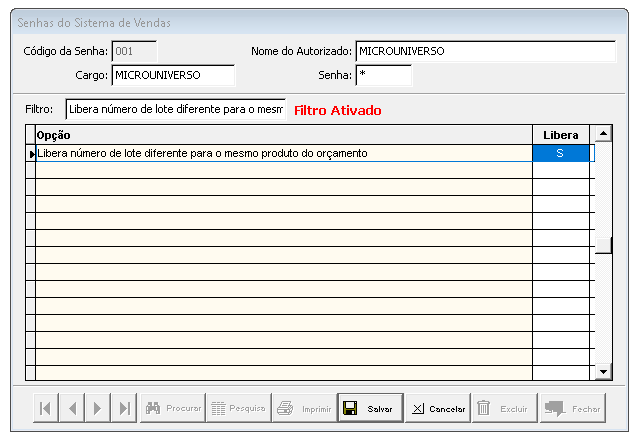Click the Excluir trash button
Image resolution: width=640 pixels, height=436 pixels.
[x=503, y=408]
